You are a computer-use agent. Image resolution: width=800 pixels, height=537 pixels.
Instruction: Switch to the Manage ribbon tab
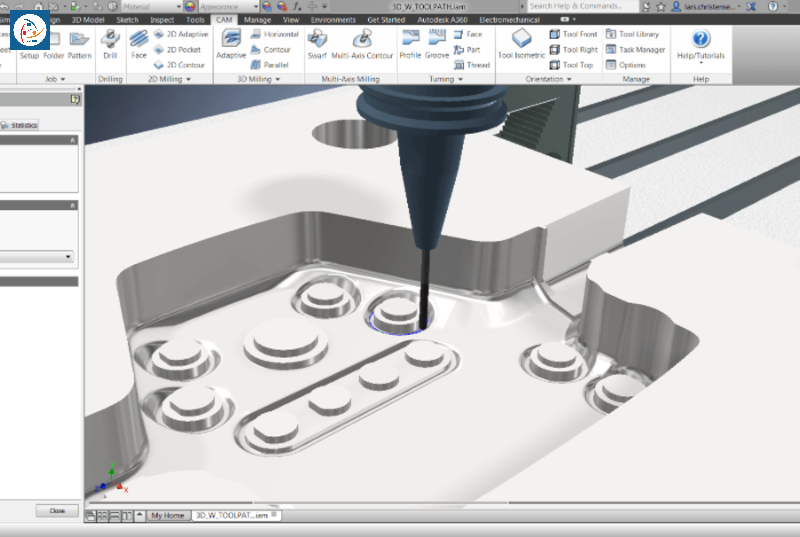point(257,20)
